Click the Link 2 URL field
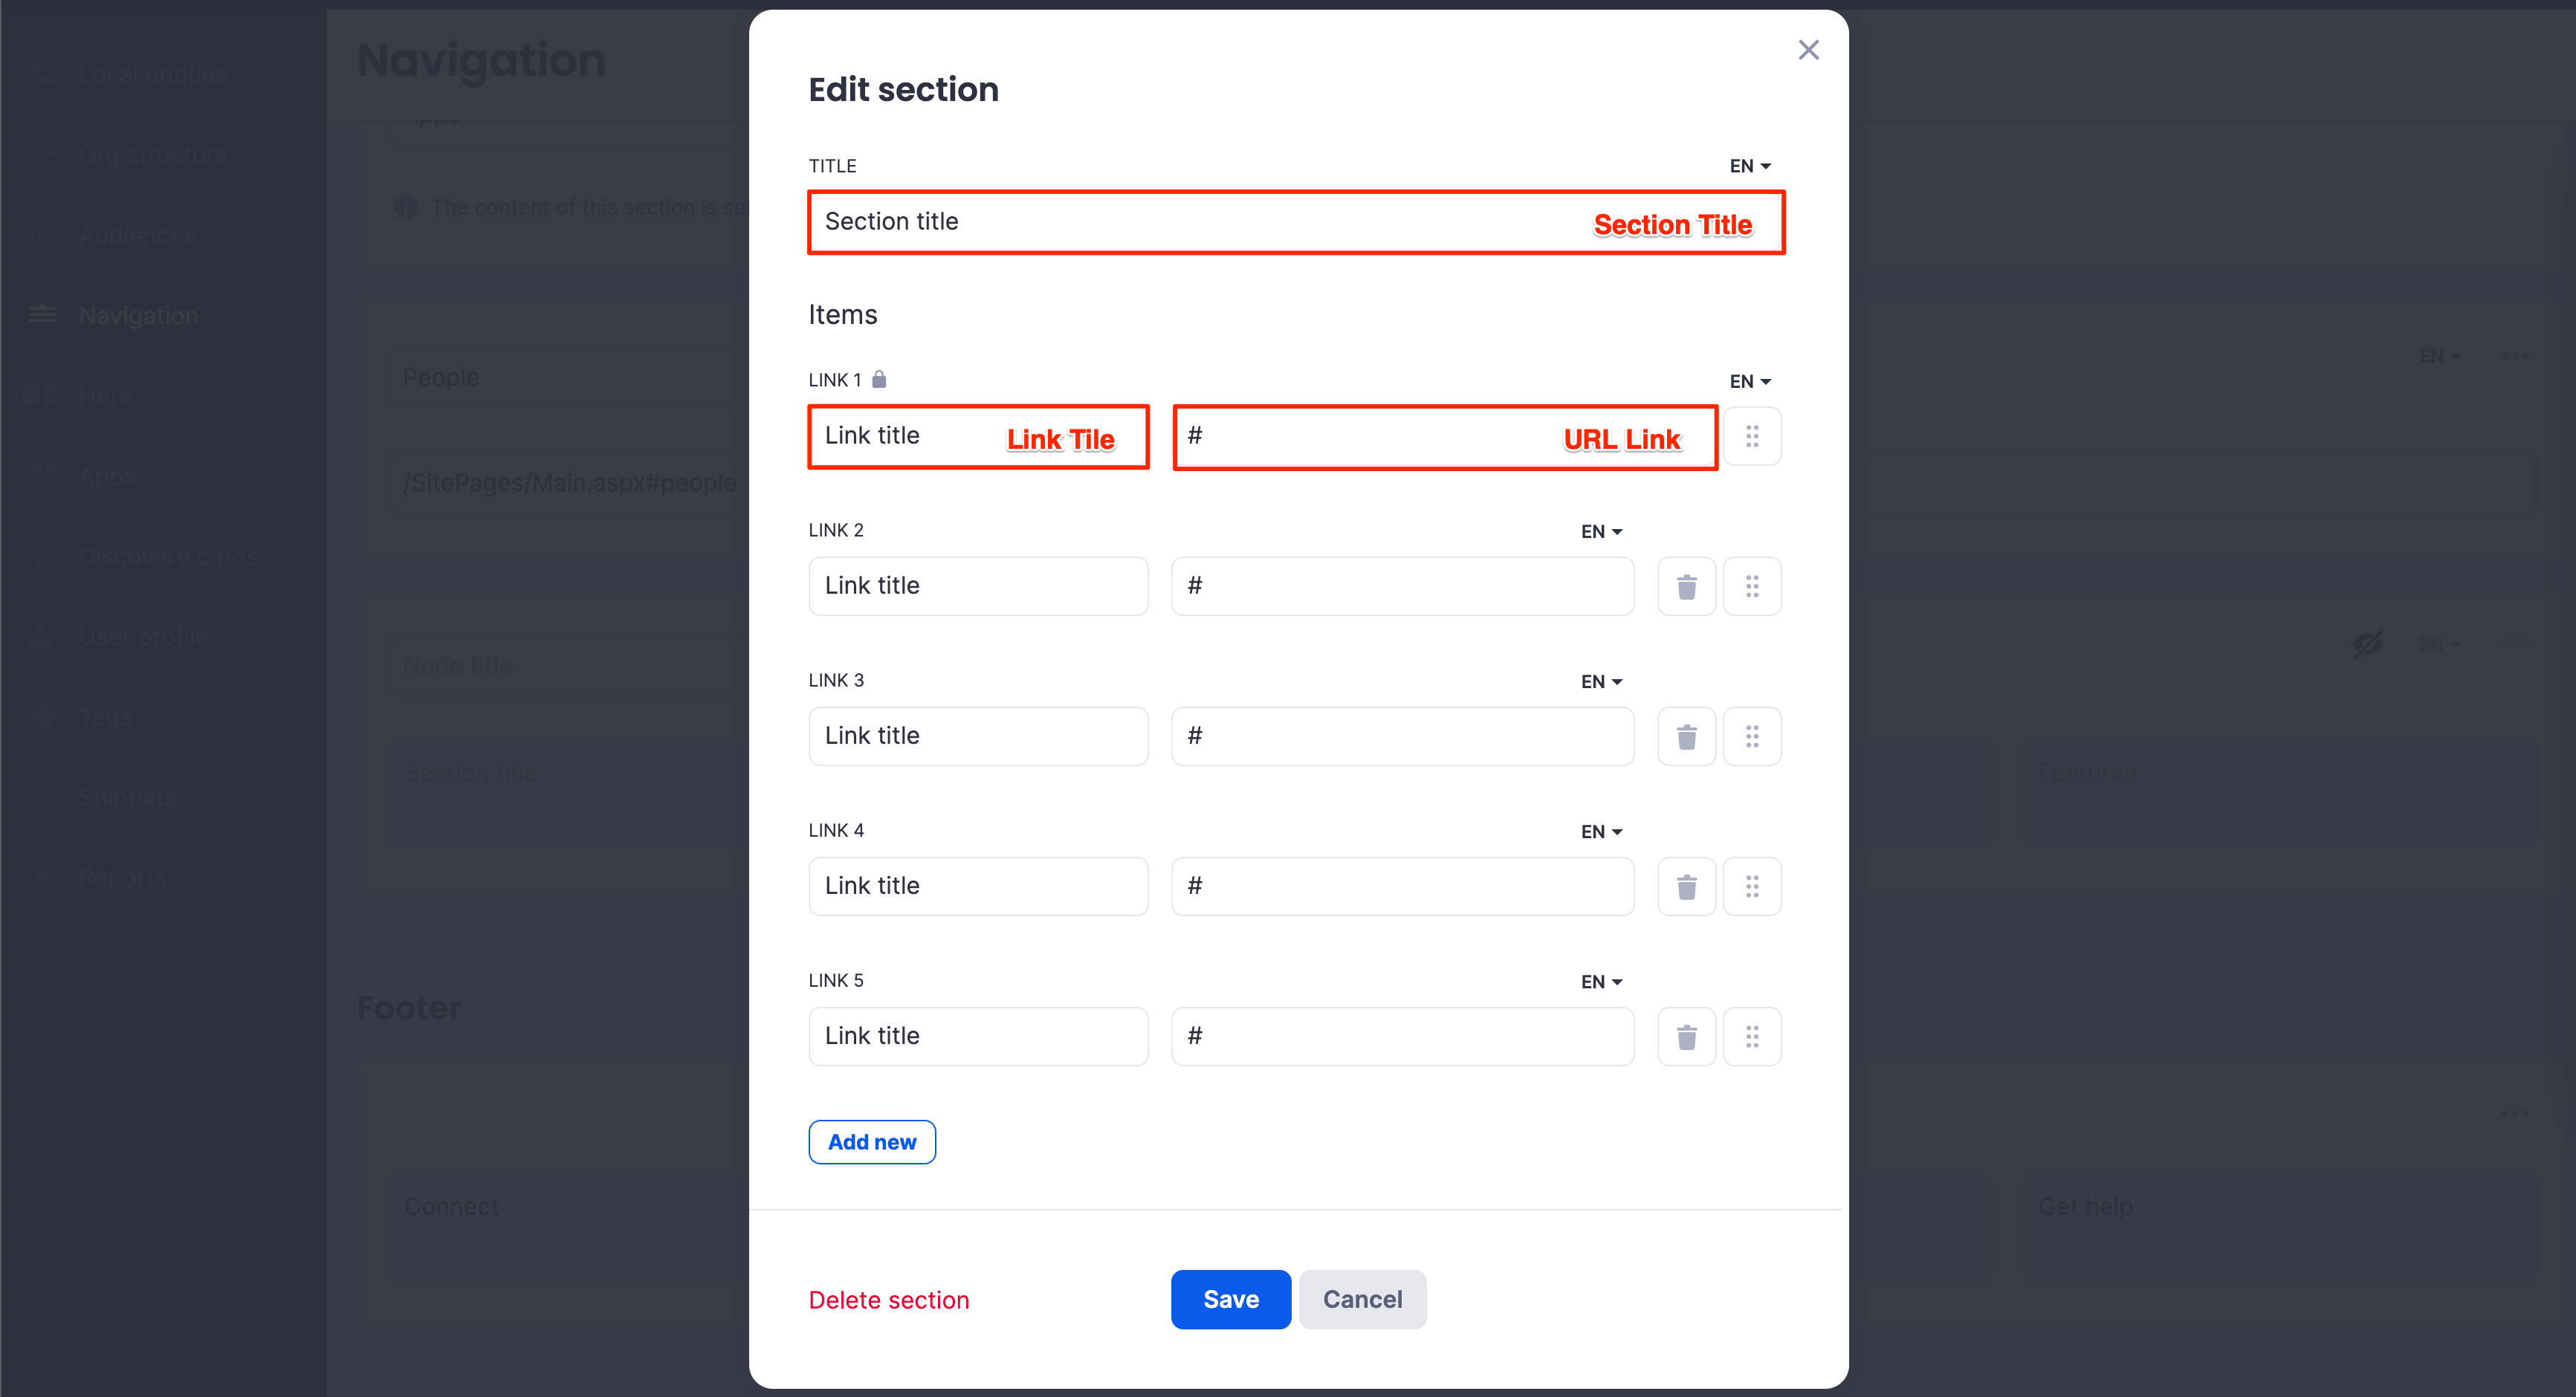The image size is (2576, 1397). (x=1402, y=586)
